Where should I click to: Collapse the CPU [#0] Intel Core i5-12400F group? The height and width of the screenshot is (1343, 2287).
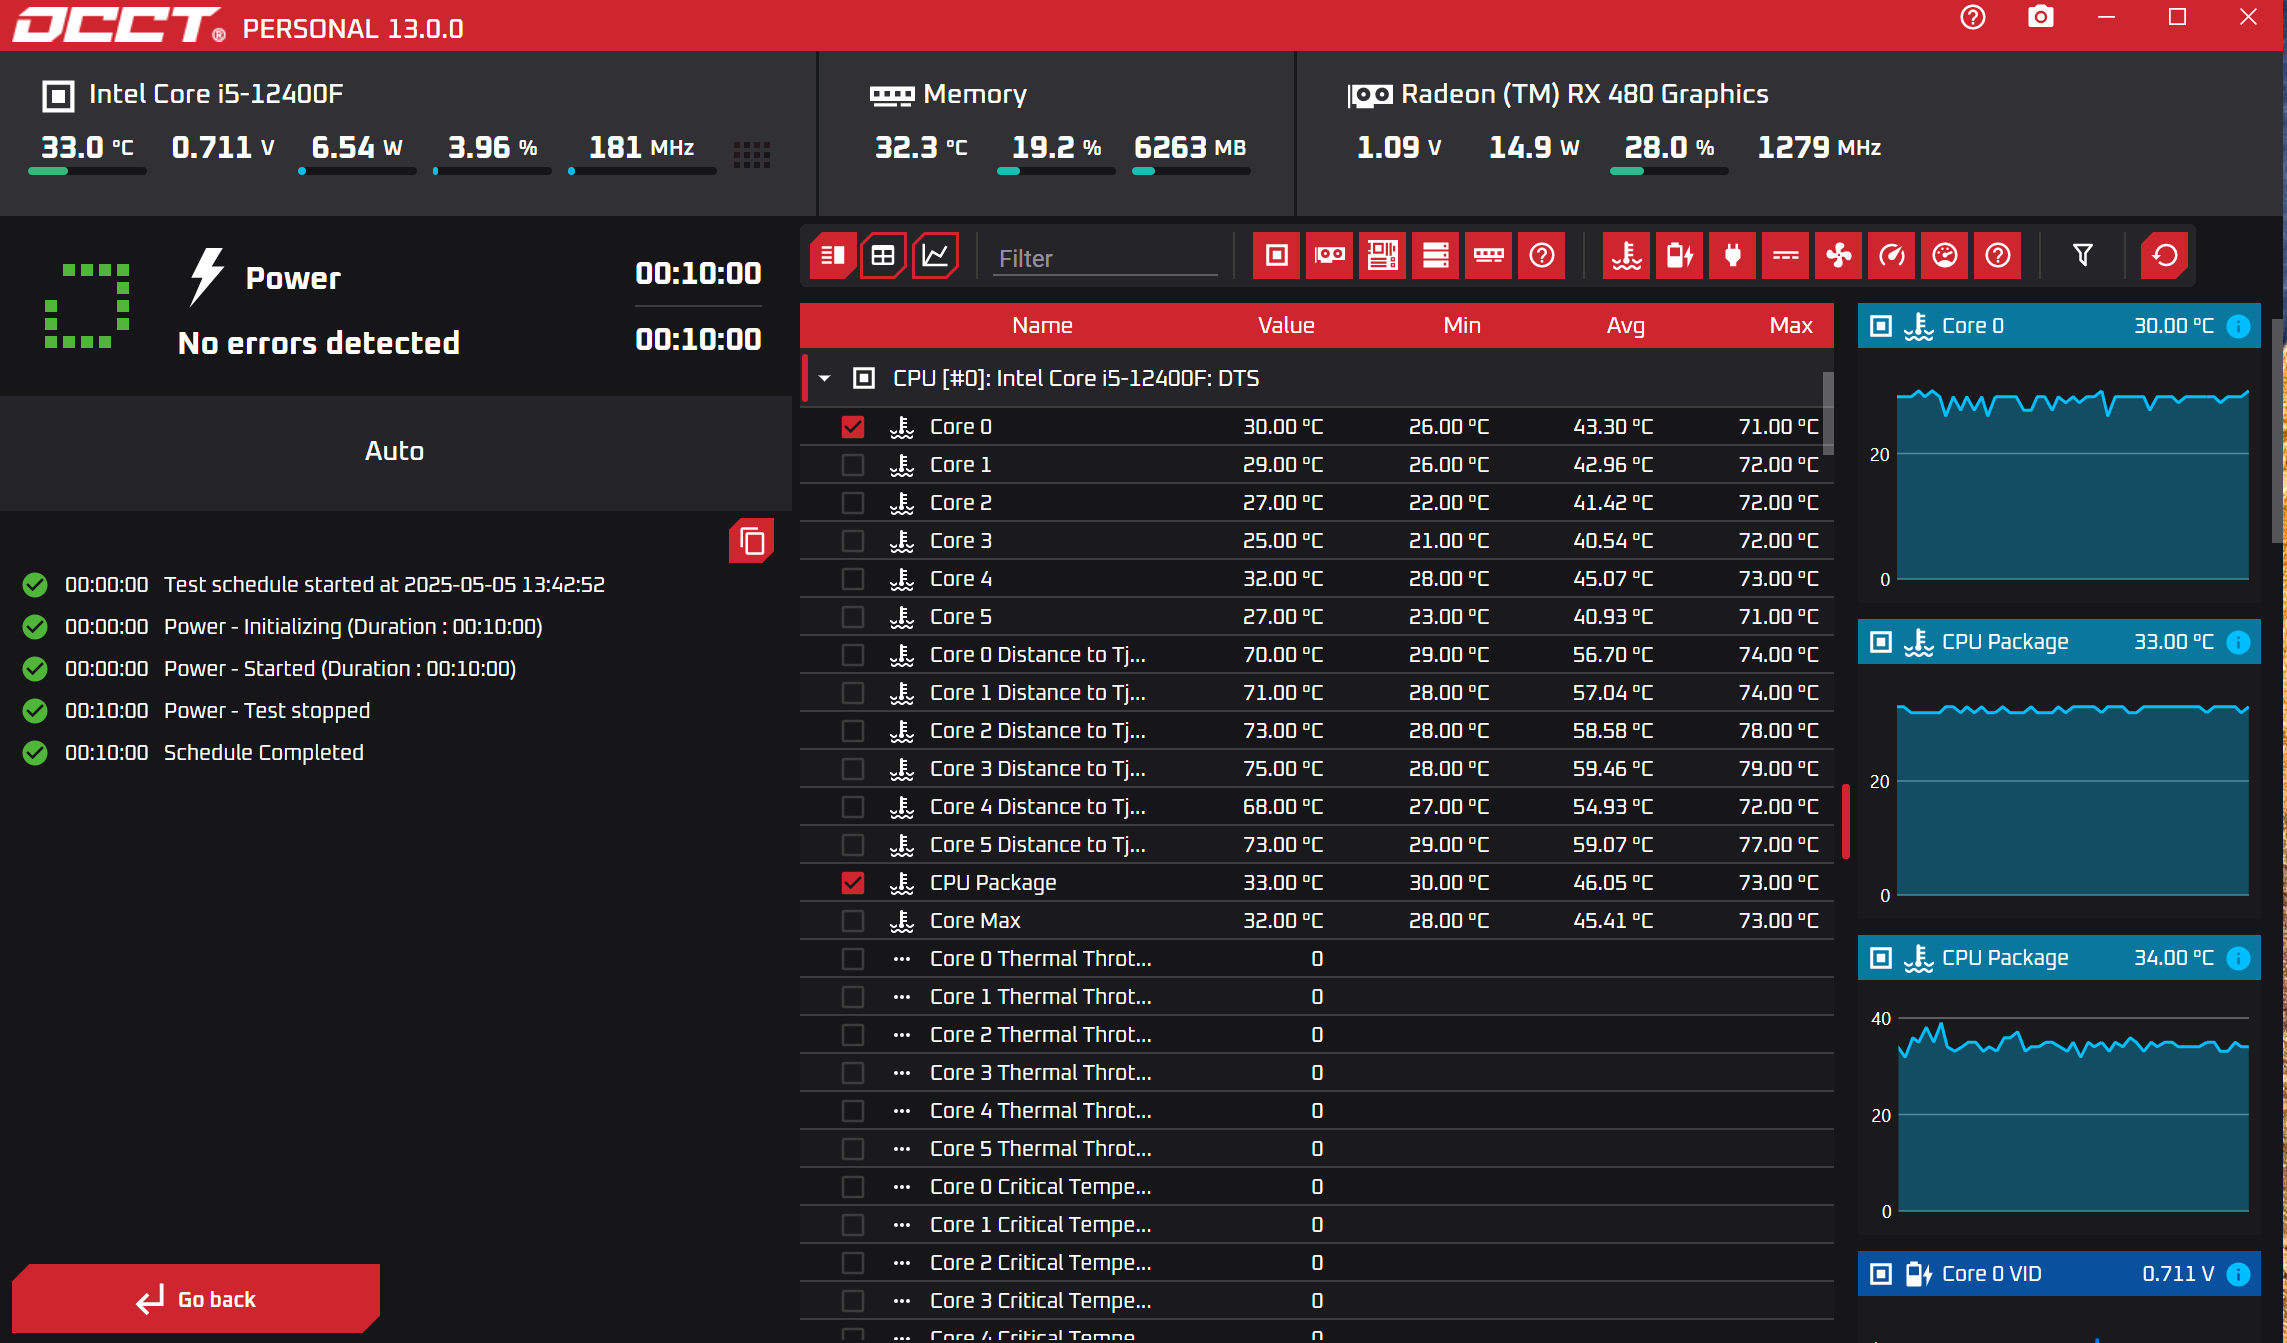(825, 379)
